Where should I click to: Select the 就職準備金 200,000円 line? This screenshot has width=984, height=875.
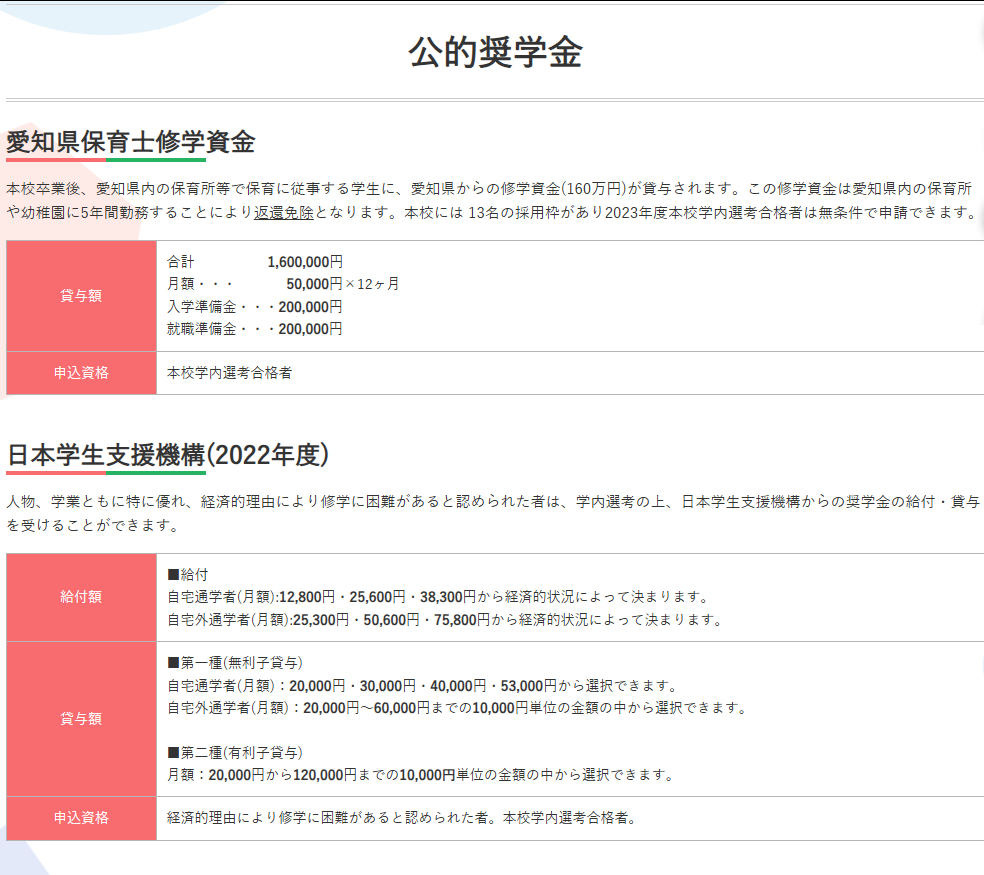255,329
